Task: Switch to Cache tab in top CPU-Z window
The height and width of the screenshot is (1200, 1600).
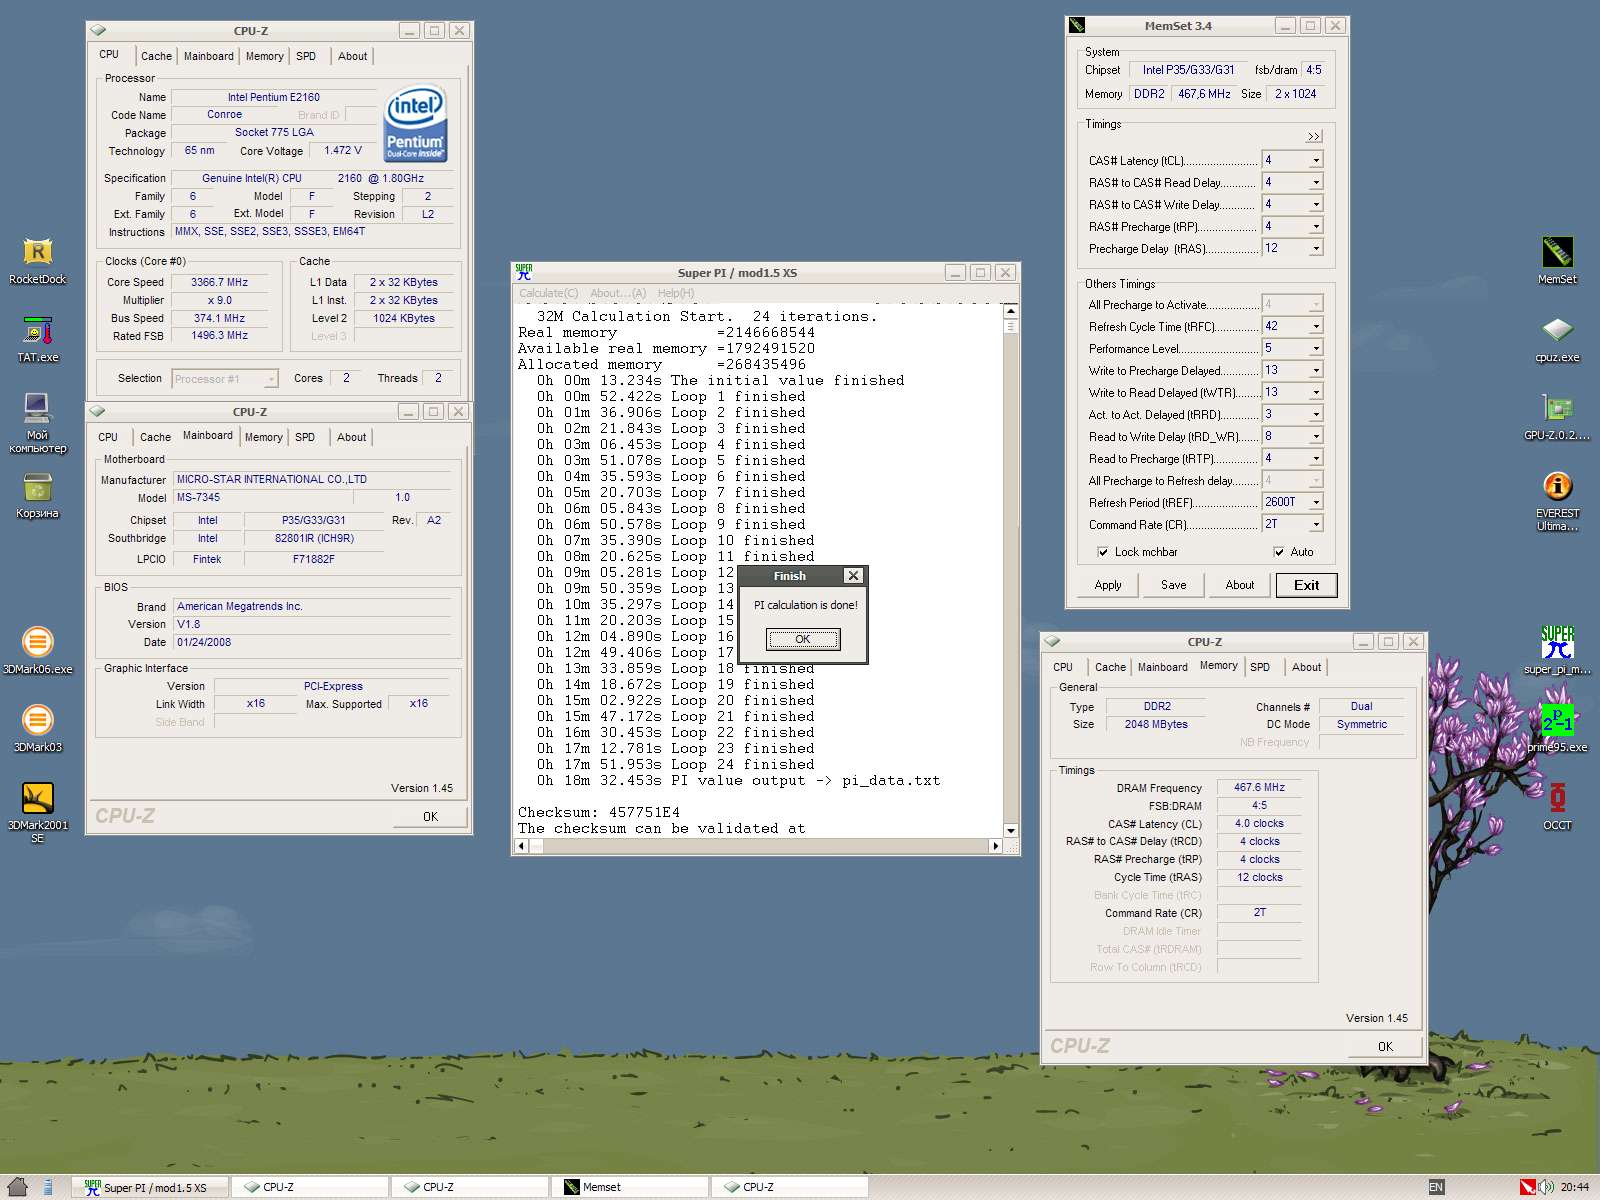Action: coord(156,56)
